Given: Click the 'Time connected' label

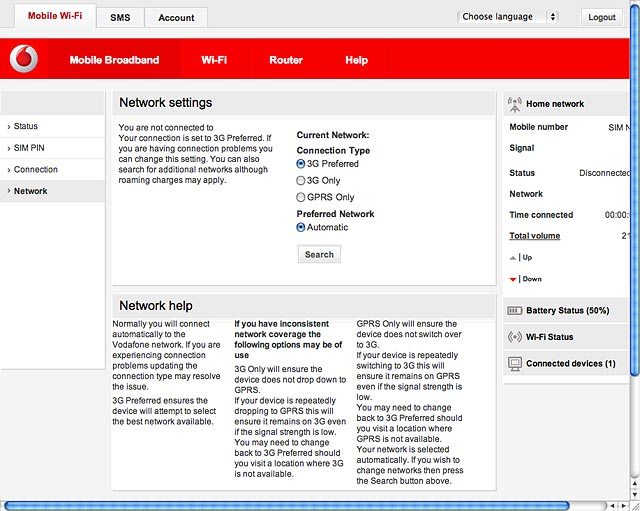Looking at the screenshot, I should click(x=541, y=215).
